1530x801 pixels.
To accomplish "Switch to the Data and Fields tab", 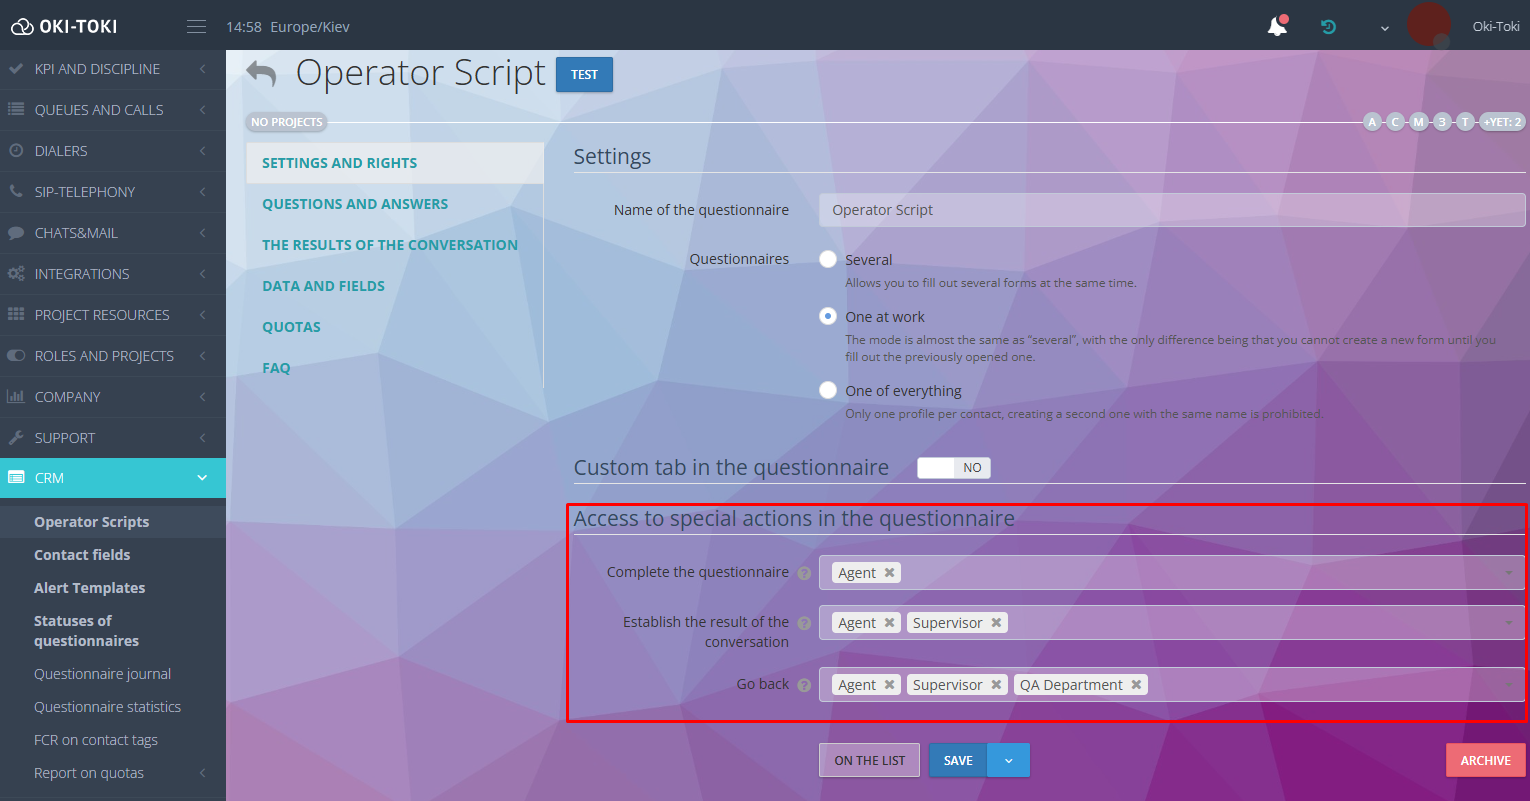I will coord(323,286).
